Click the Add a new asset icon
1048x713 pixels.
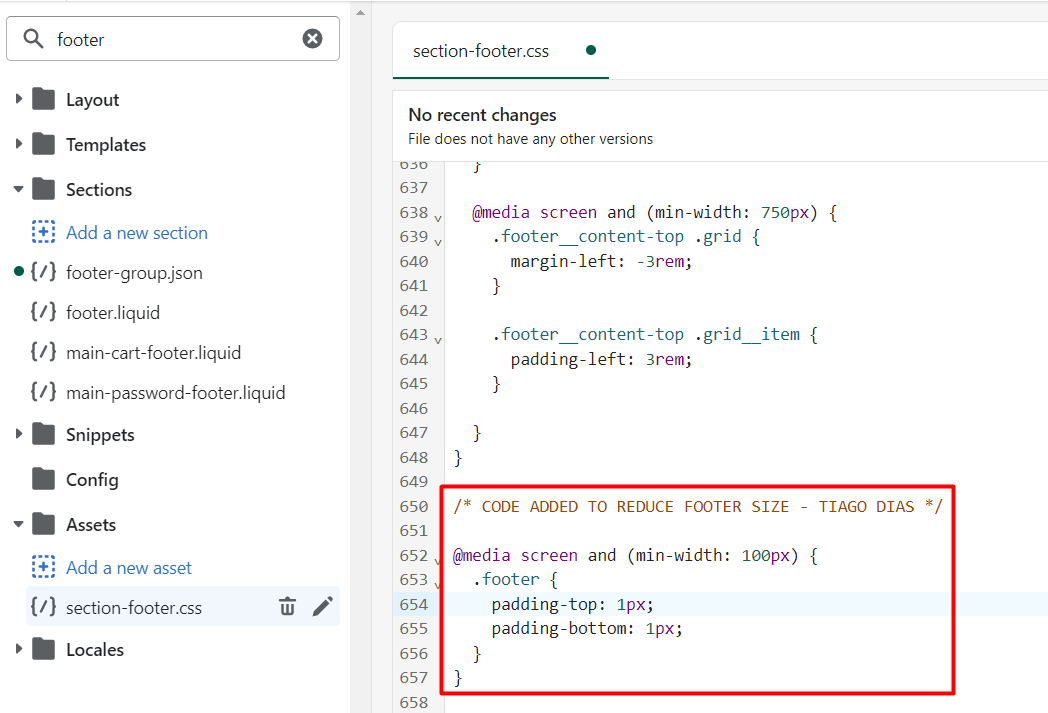[x=42, y=567]
